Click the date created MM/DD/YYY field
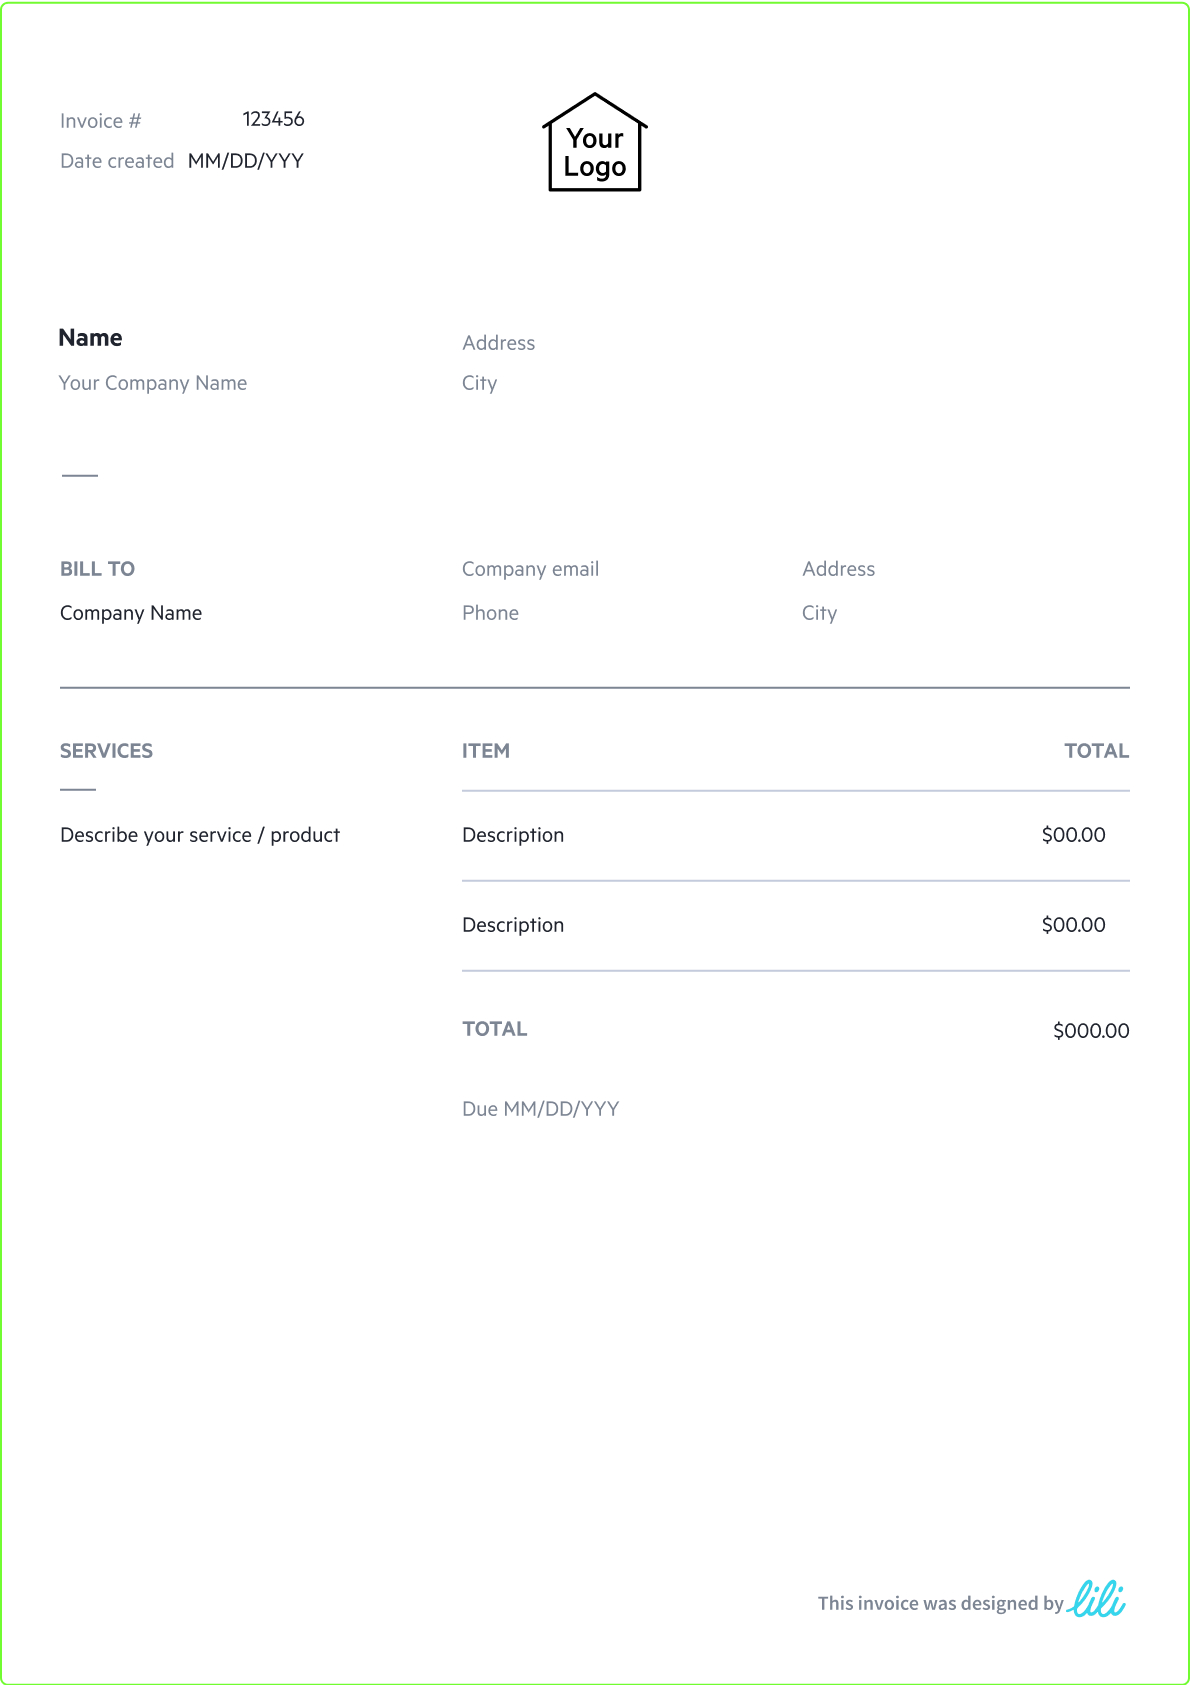Viewport: 1190px width, 1685px height. point(246,161)
